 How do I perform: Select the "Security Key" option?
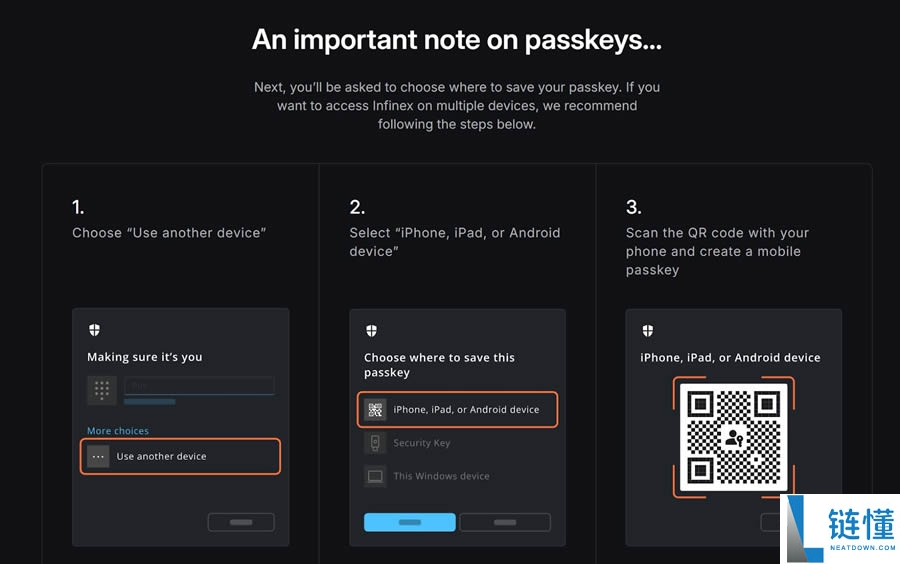421,442
